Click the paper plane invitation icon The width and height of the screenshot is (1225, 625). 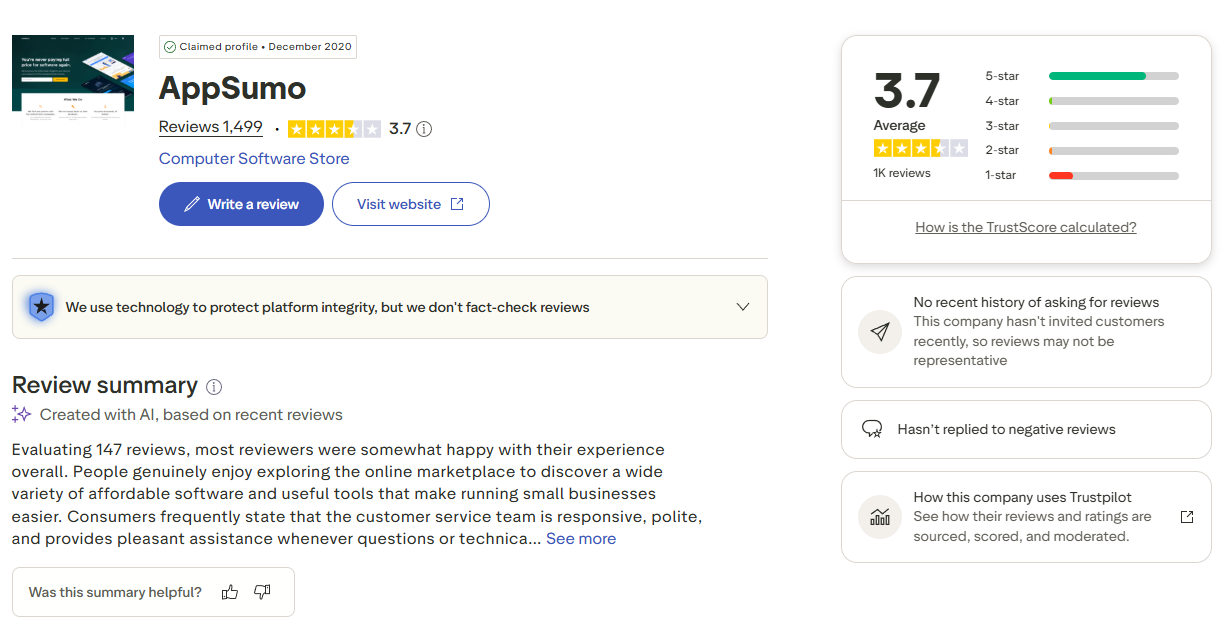tap(880, 332)
